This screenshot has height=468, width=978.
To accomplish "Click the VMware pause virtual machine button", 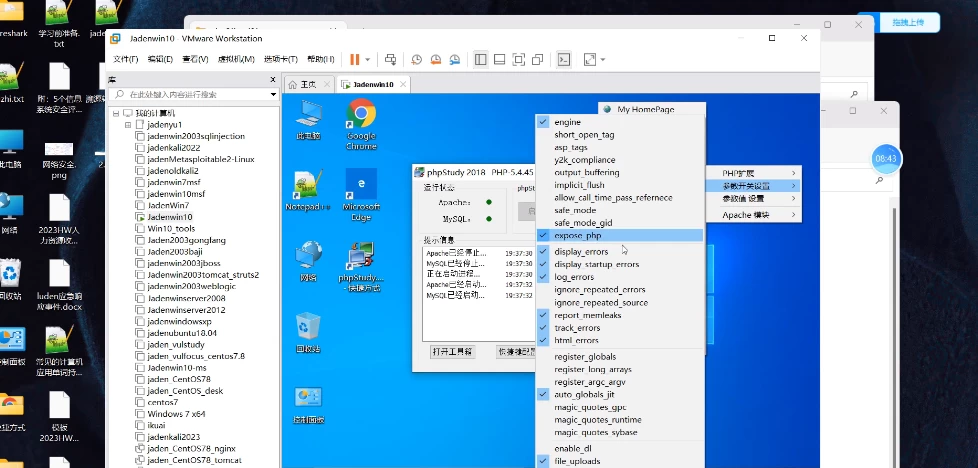I will click(x=354, y=60).
